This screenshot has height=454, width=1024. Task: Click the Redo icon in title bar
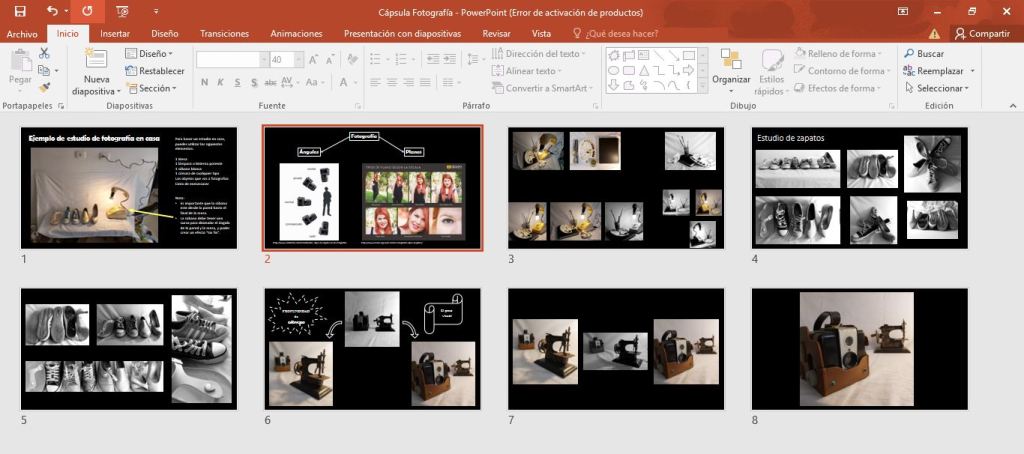pos(86,11)
